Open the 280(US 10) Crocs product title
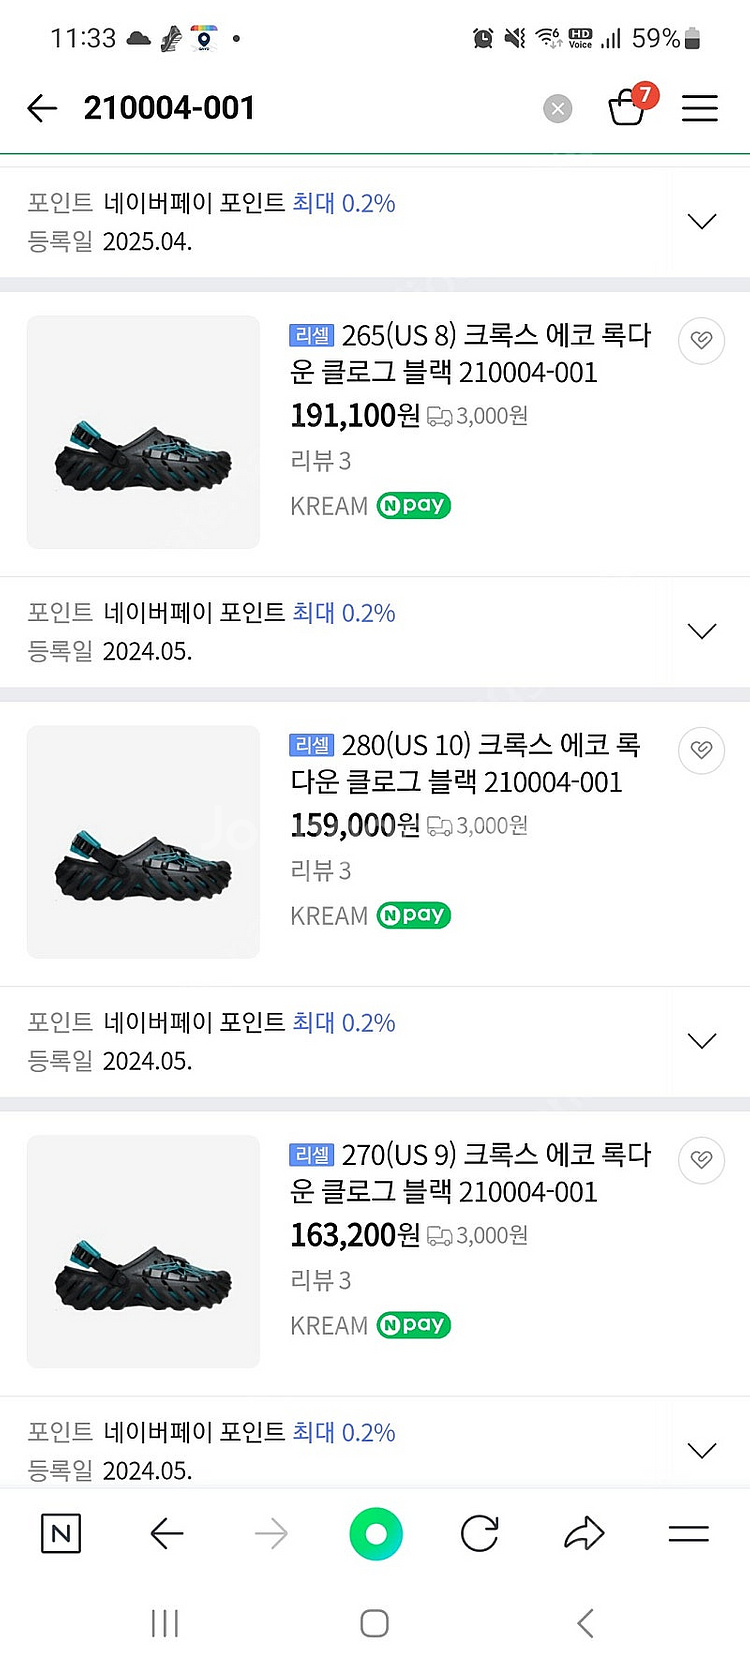 466,763
